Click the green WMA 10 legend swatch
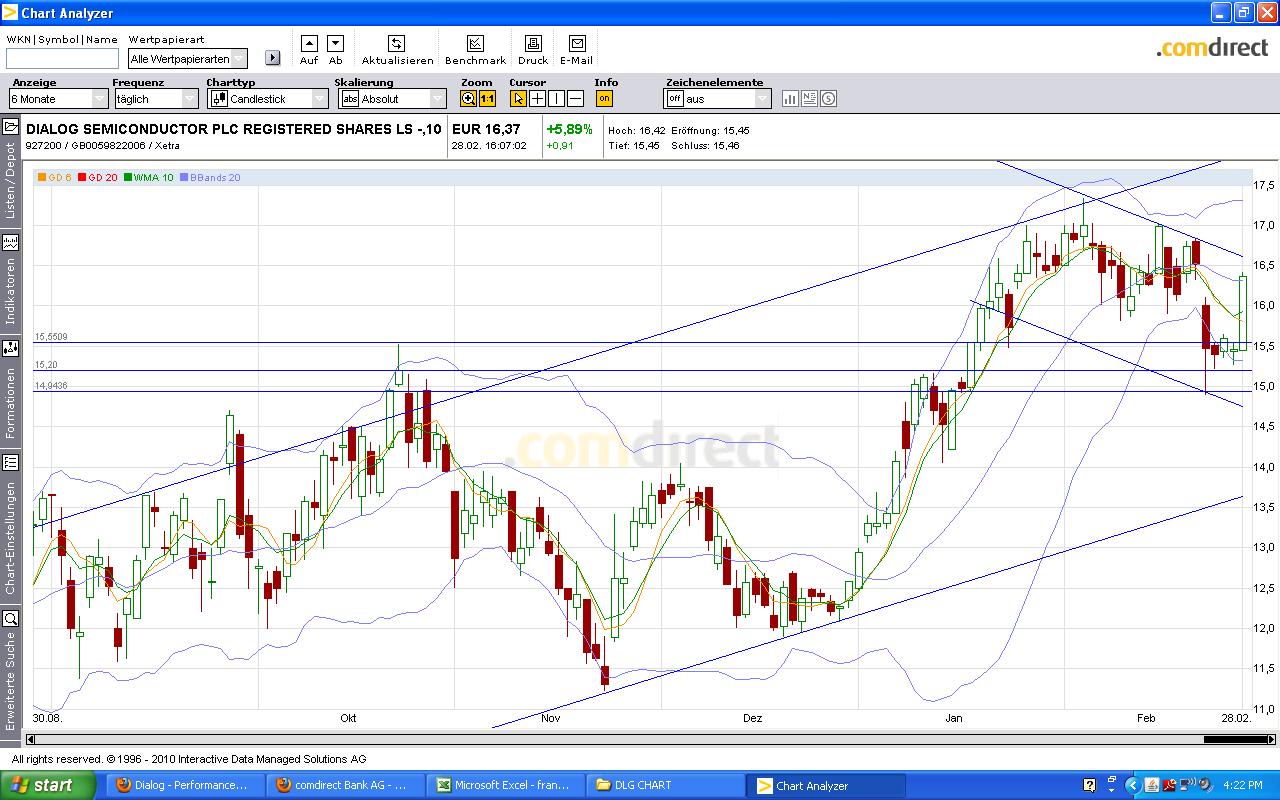This screenshot has height=800, width=1280. tap(127, 178)
